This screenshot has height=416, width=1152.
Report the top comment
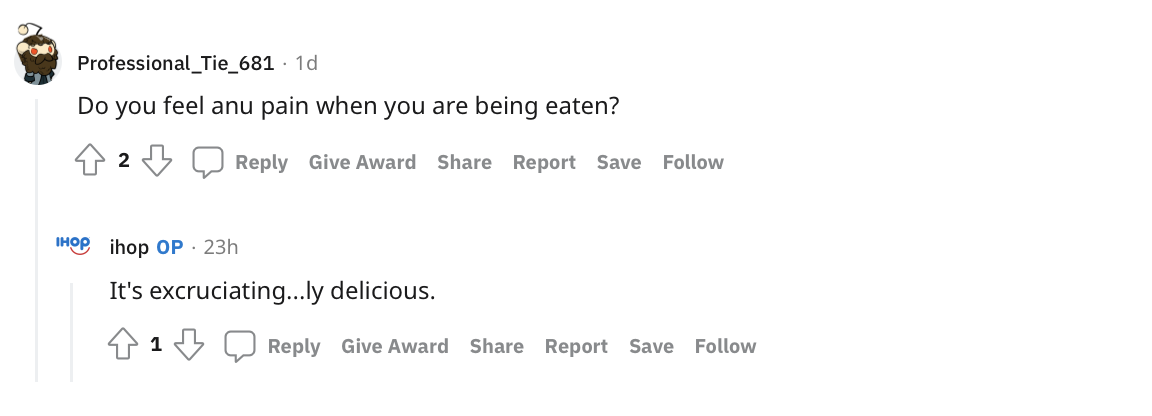tap(544, 162)
